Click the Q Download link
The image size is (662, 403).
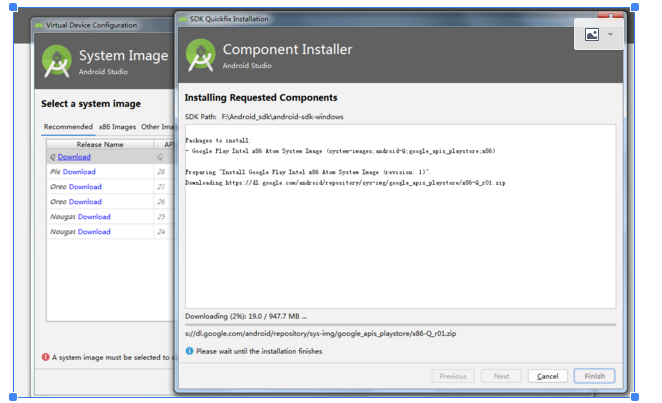[x=74, y=157]
